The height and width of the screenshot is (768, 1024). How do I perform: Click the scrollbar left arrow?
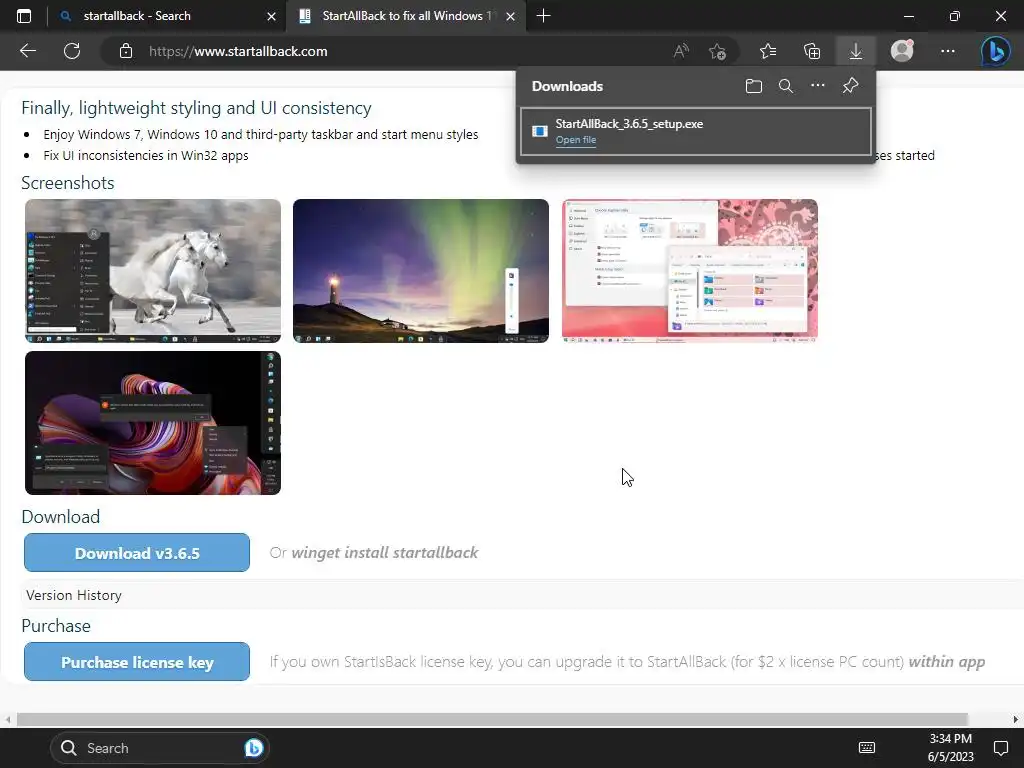[8, 719]
